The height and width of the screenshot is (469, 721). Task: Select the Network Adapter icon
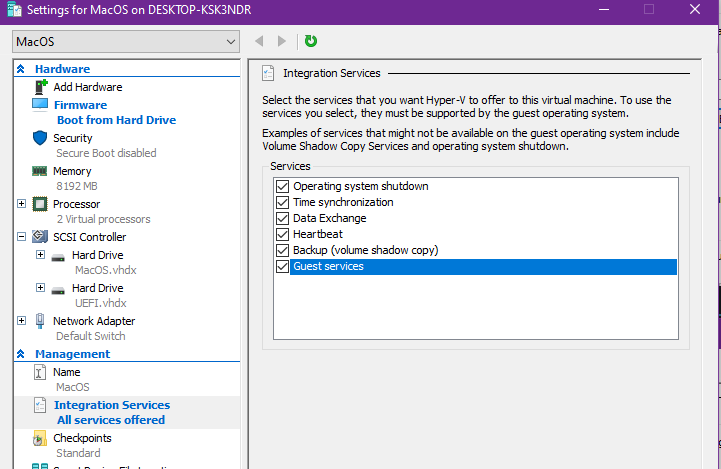tap(40, 321)
